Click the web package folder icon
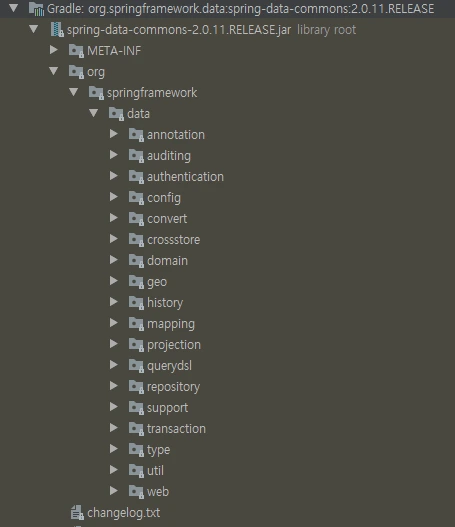The width and height of the screenshot is (455, 527). coord(136,491)
